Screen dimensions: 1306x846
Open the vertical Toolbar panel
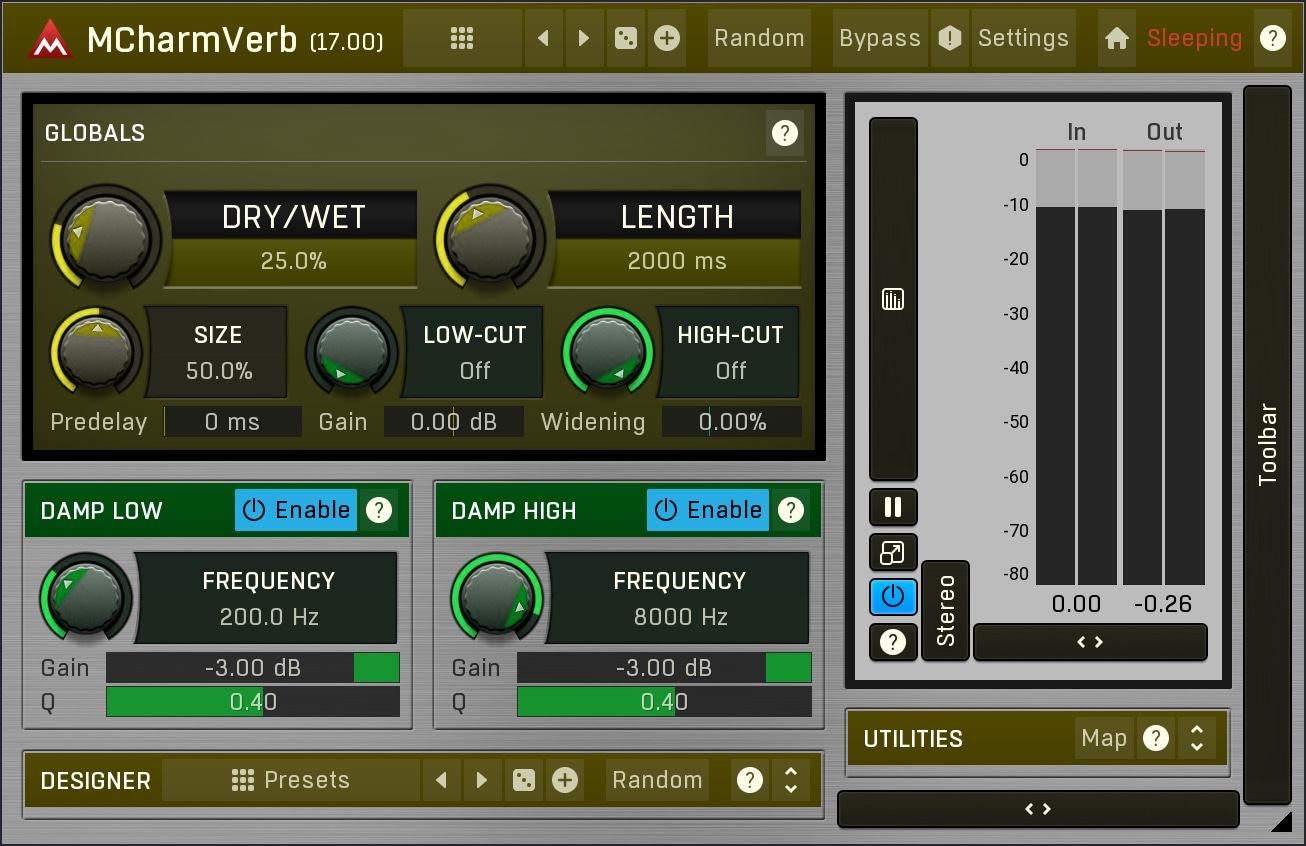click(1267, 444)
